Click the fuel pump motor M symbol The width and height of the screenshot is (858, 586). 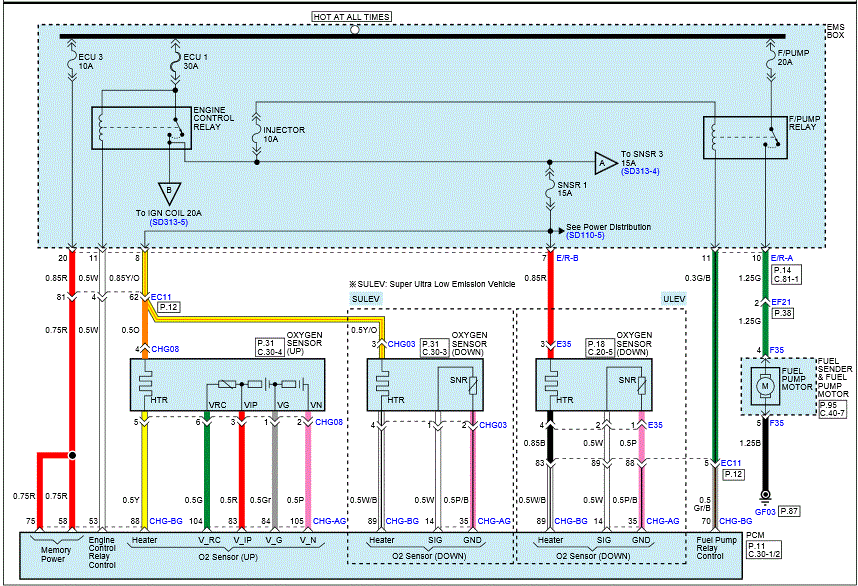(x=765, y=385)
